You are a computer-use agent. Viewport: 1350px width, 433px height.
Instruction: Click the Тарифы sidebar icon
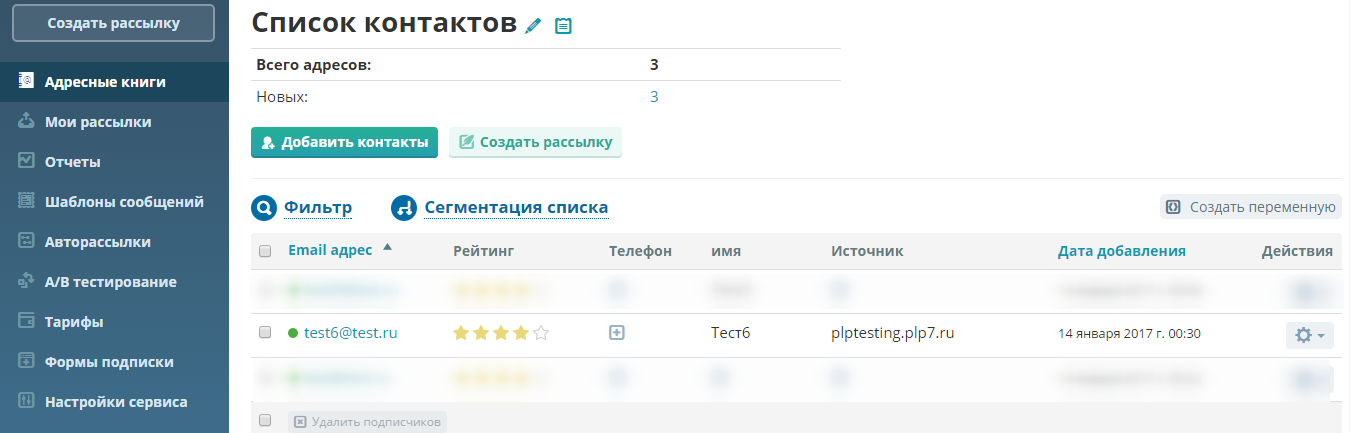coord(27,321)
